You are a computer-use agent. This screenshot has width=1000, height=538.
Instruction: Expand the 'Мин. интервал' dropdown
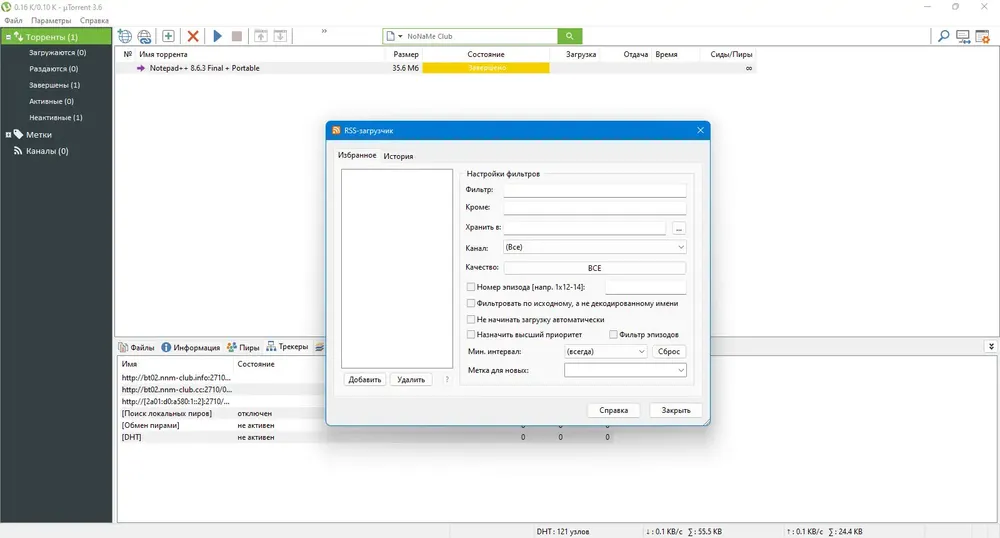click(606, 351)
